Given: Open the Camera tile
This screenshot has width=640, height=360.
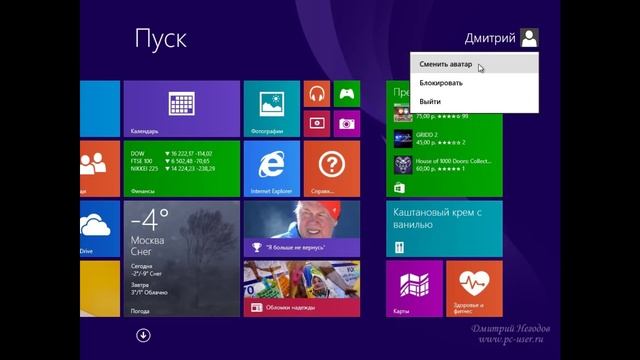Looking at the screenshot, I should point(347,124).
